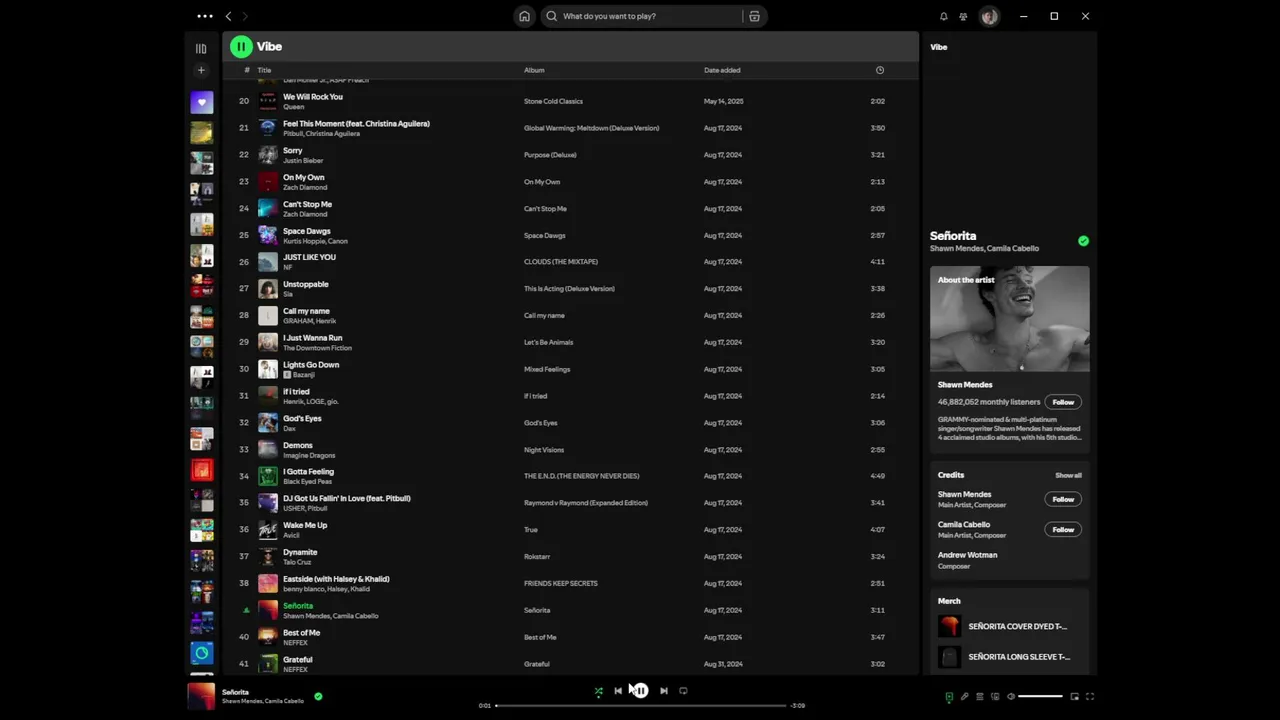Expand Your Library sidebar
The height and width of the screenshot is (720, 1280).
201,48
